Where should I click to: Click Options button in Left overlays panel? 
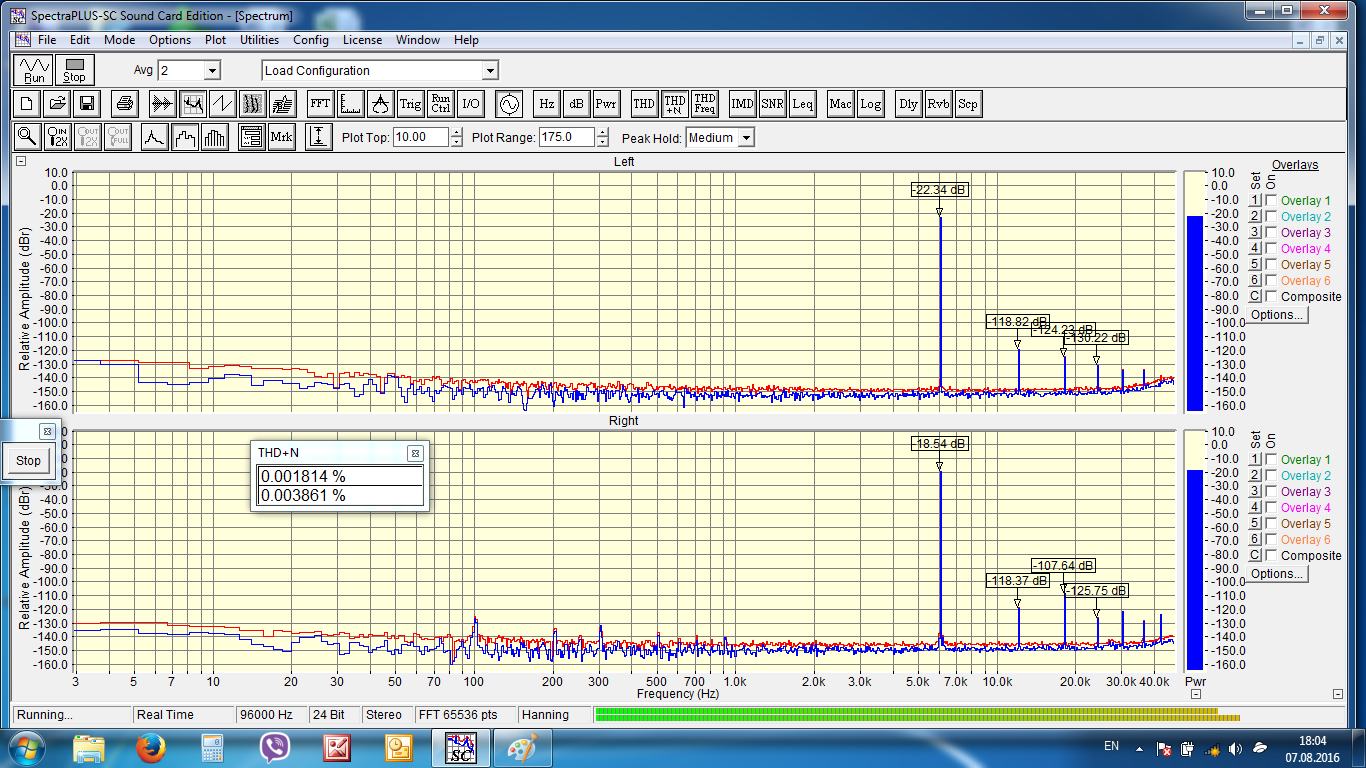[1277, 315]
